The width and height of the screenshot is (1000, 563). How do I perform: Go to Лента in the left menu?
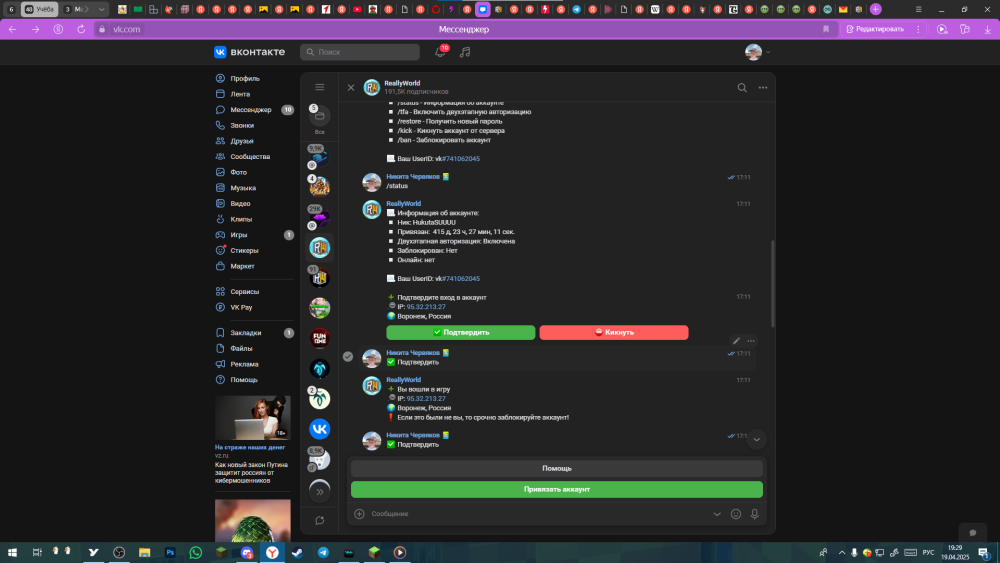point(240,94)
